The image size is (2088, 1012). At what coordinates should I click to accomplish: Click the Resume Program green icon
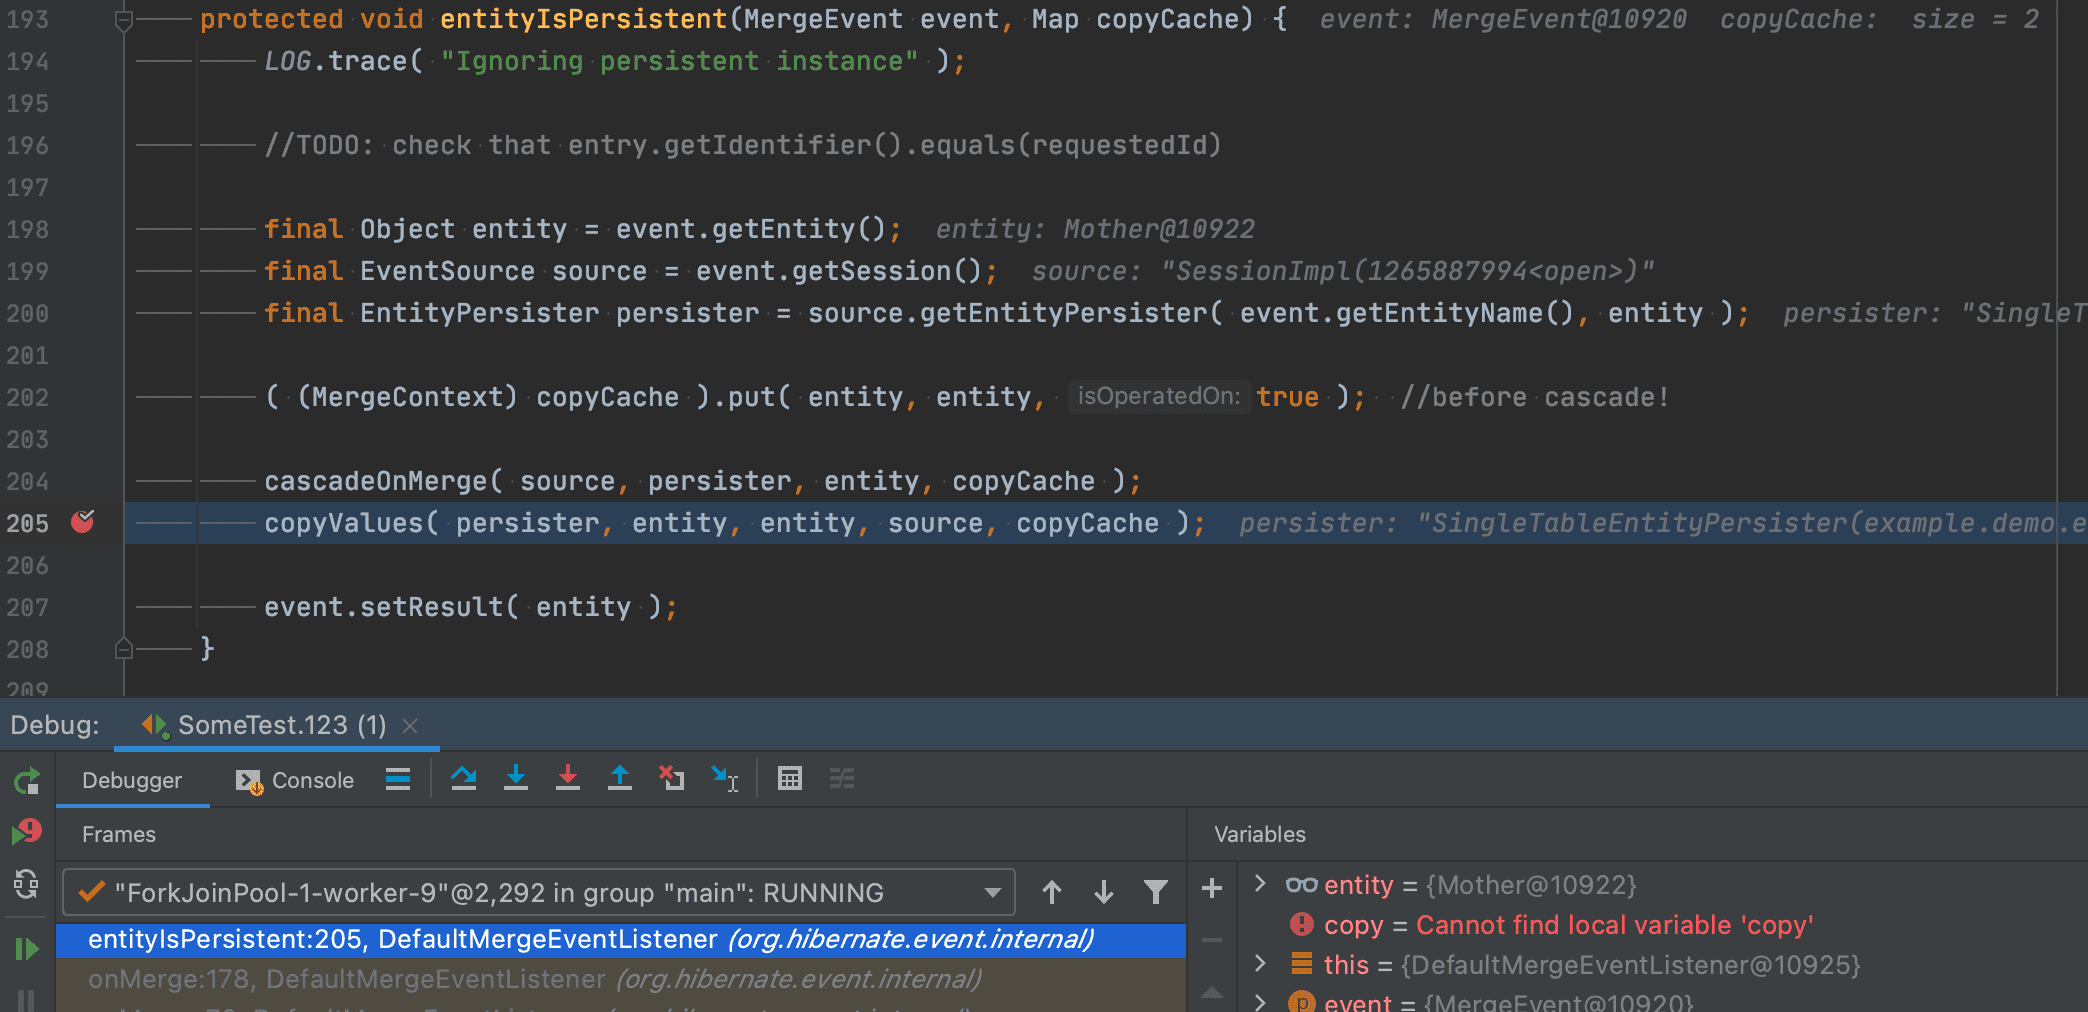[27, 948]
